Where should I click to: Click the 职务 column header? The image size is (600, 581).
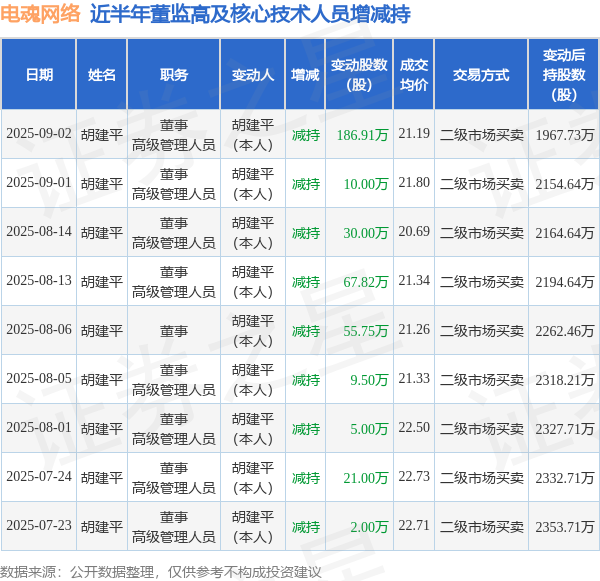174,75
